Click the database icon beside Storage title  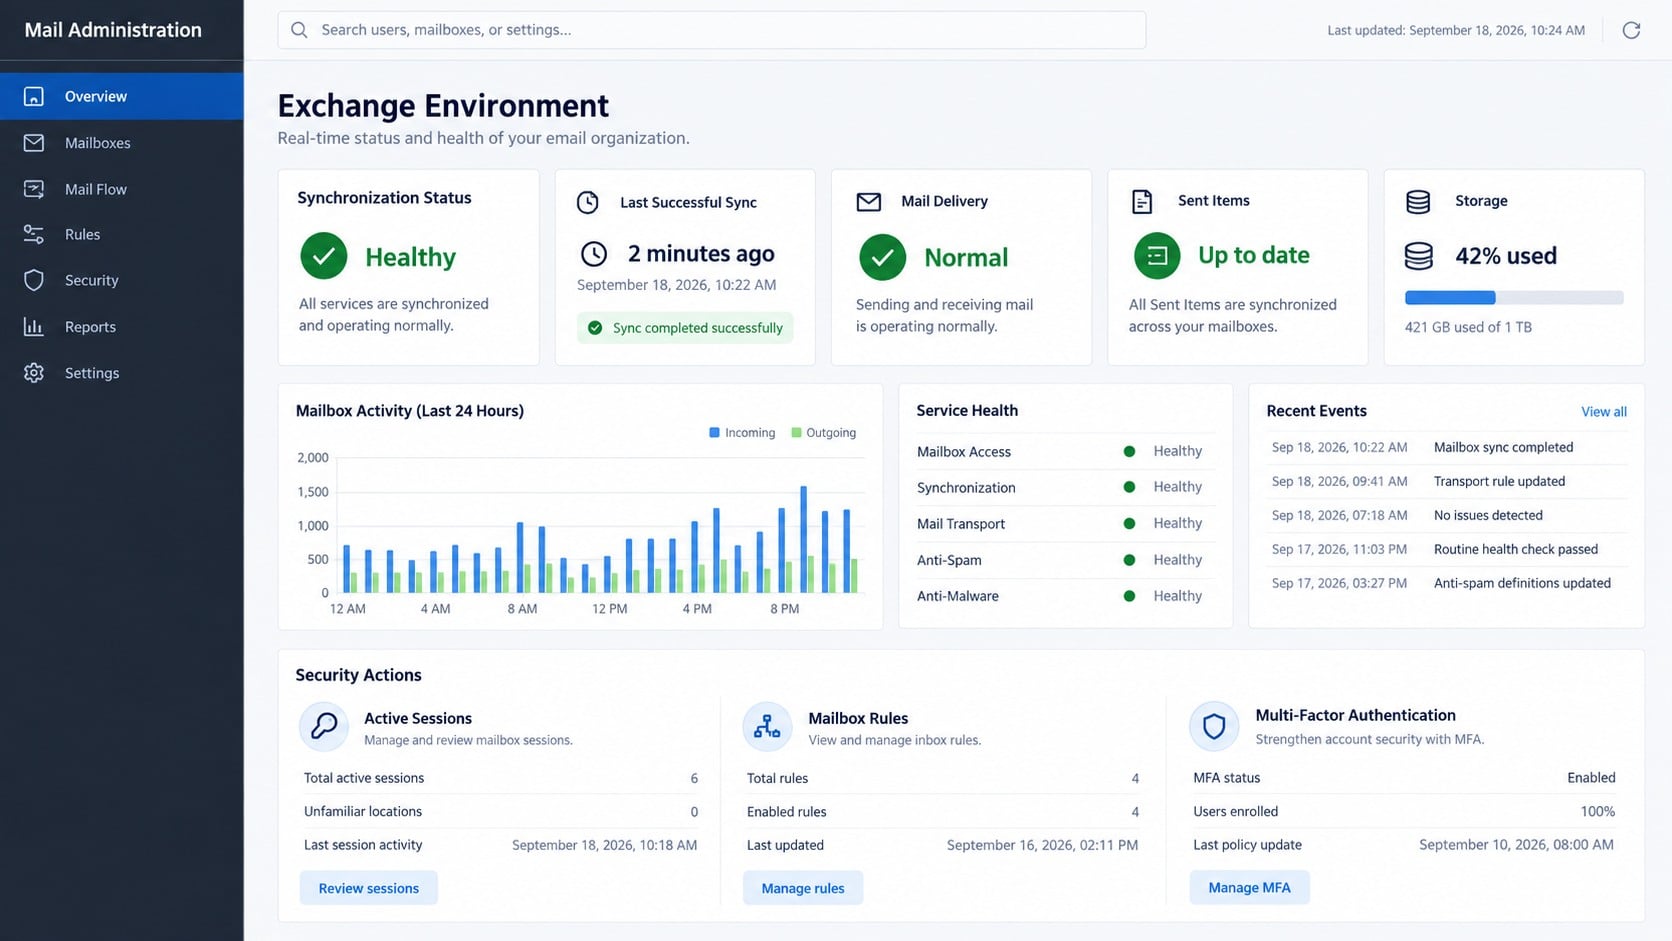[1418, 202]
